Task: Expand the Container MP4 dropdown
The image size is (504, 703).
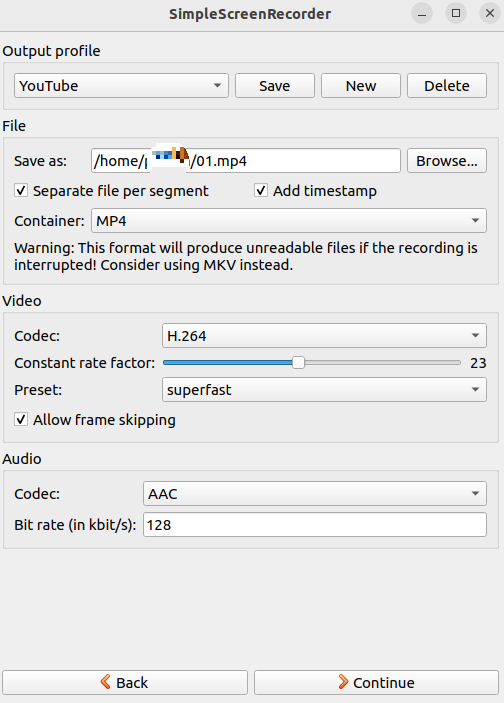Action: click(289, 221)
